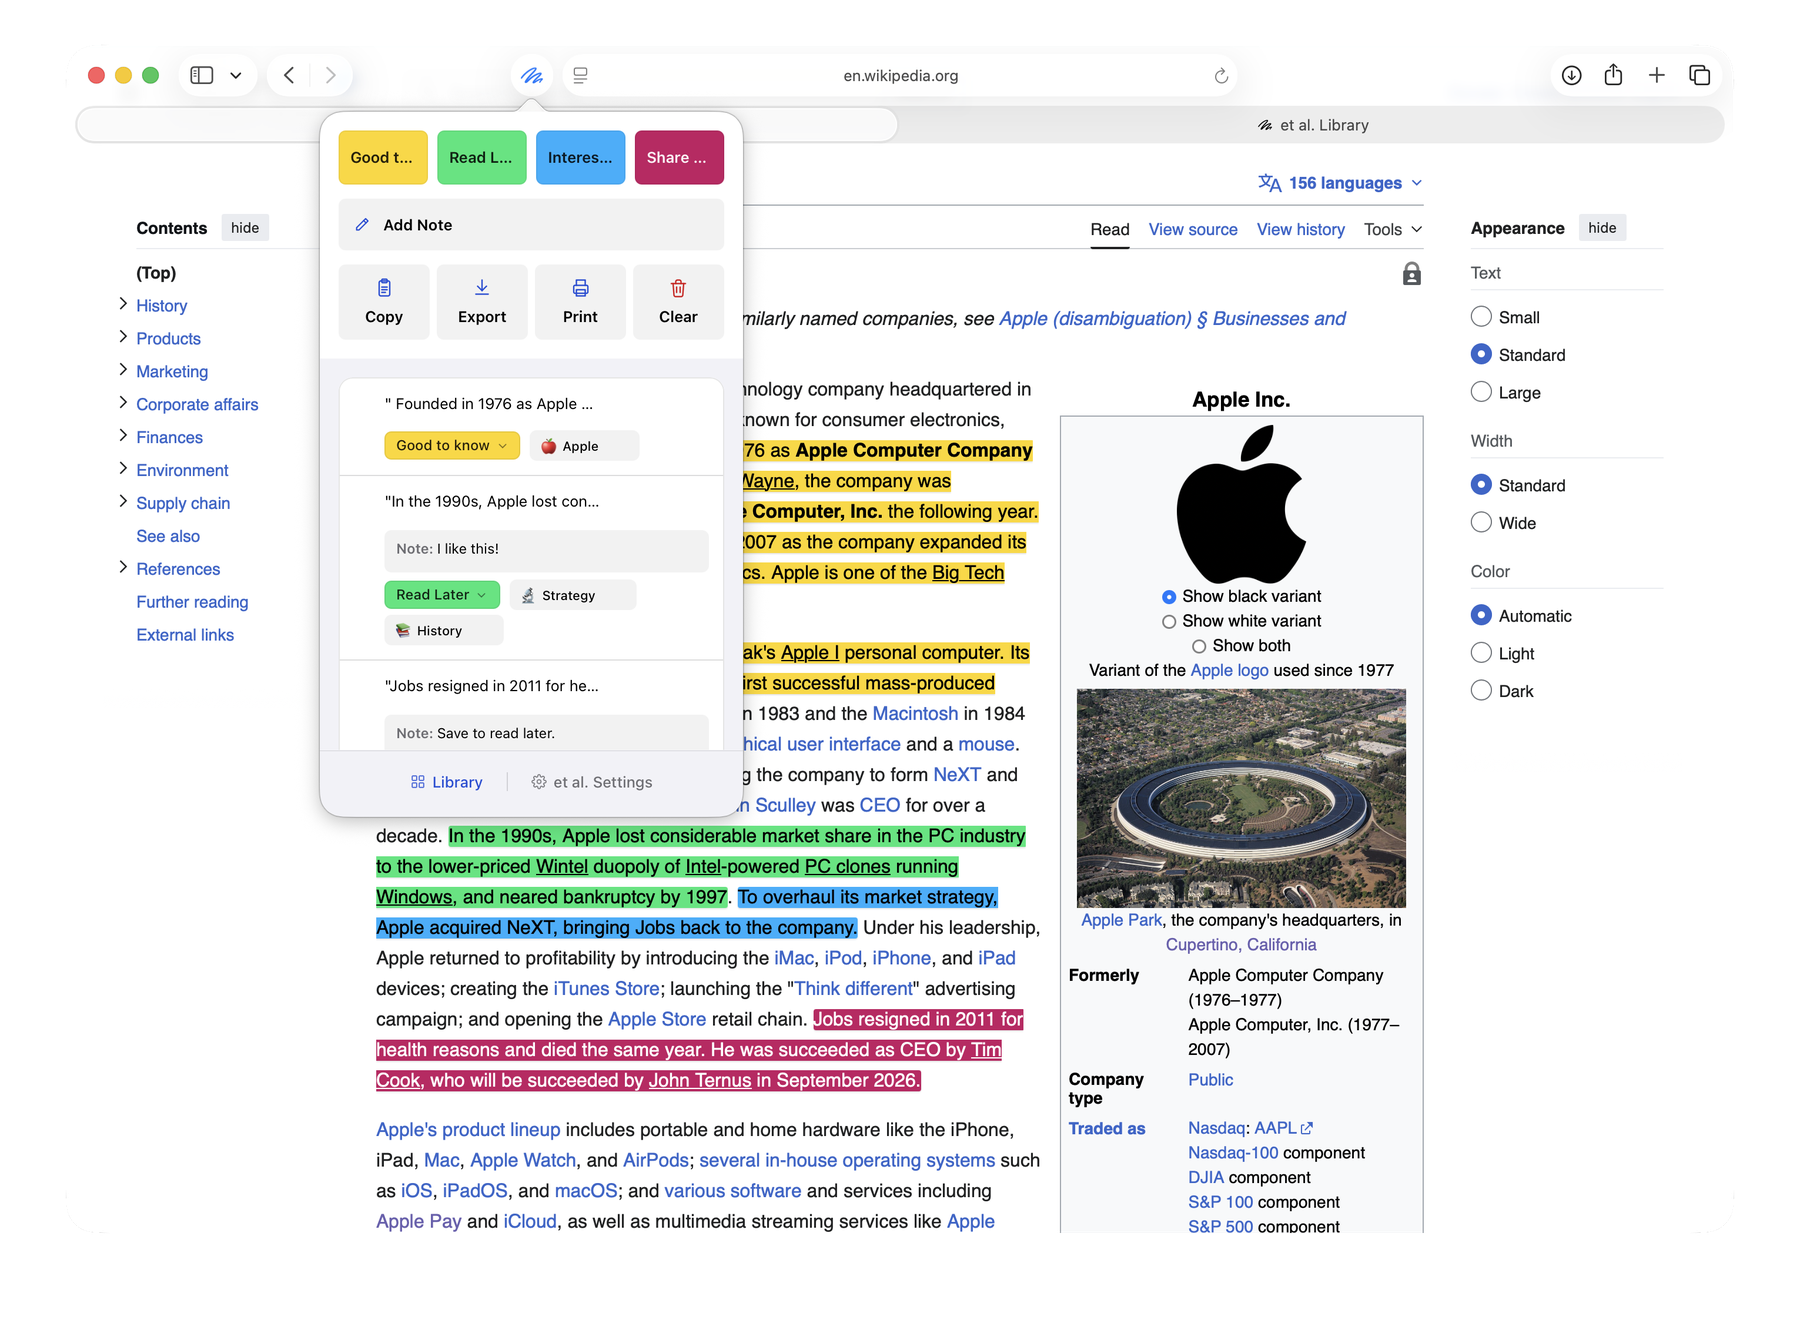Open the 156 languages translate menu

point(1340,183)
